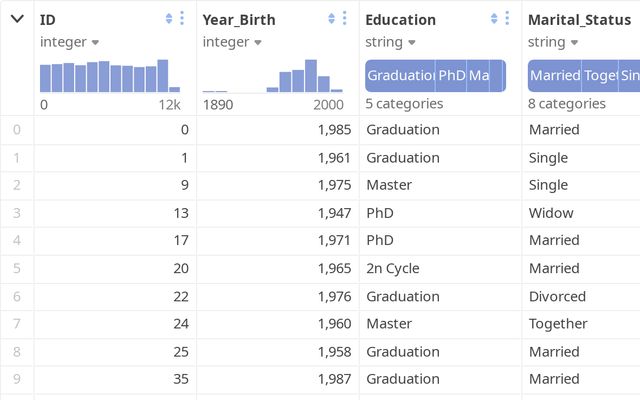Open Education column options menu
Image resolution: width=640 pixels, height=400 pixels.
click(x=507, y=19)
